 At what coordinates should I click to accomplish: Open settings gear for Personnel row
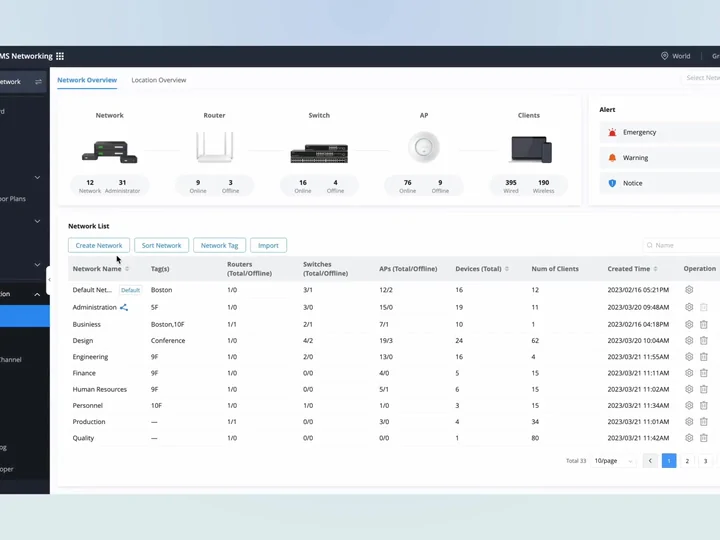(x=689, y=405)
